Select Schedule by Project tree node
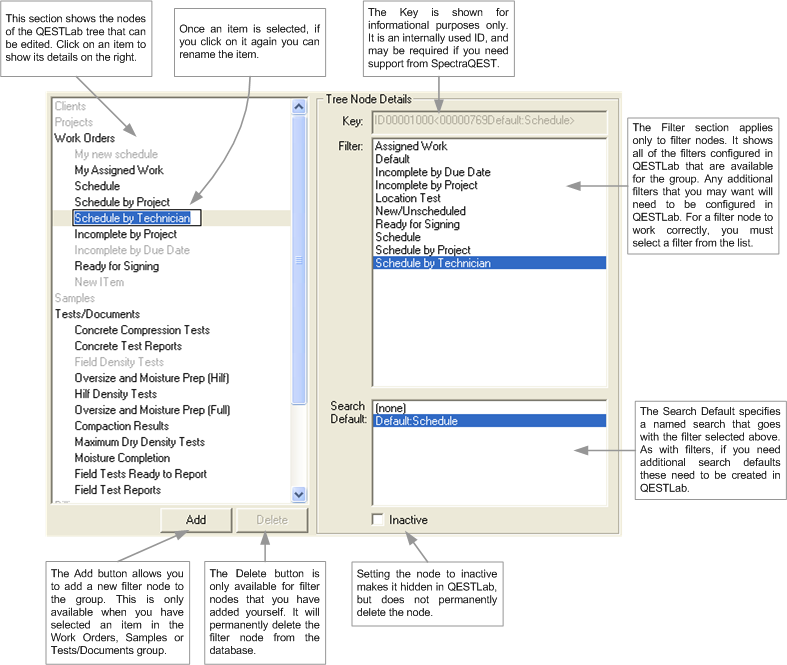This screenshot has height=665, width=787. pyautogui.click(x=122, y=202)
